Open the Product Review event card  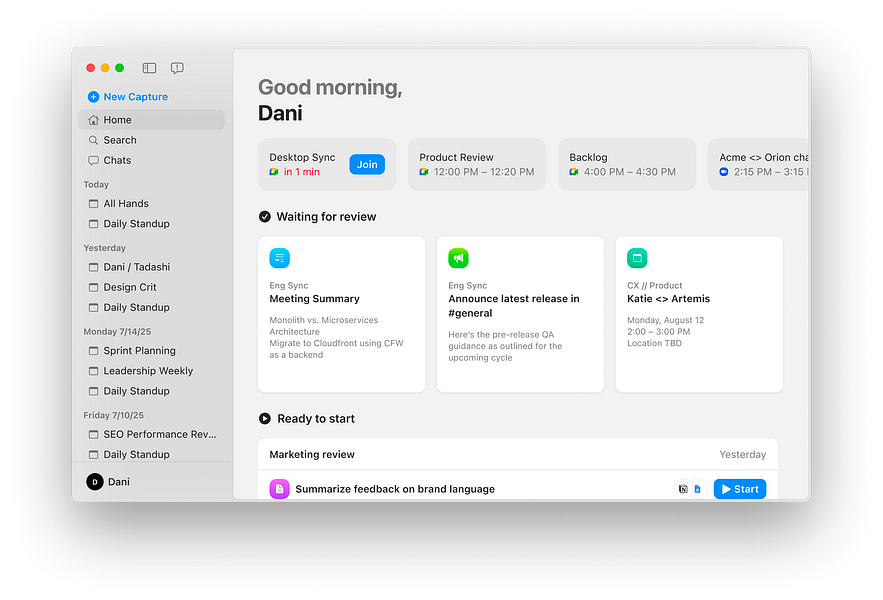477,165
